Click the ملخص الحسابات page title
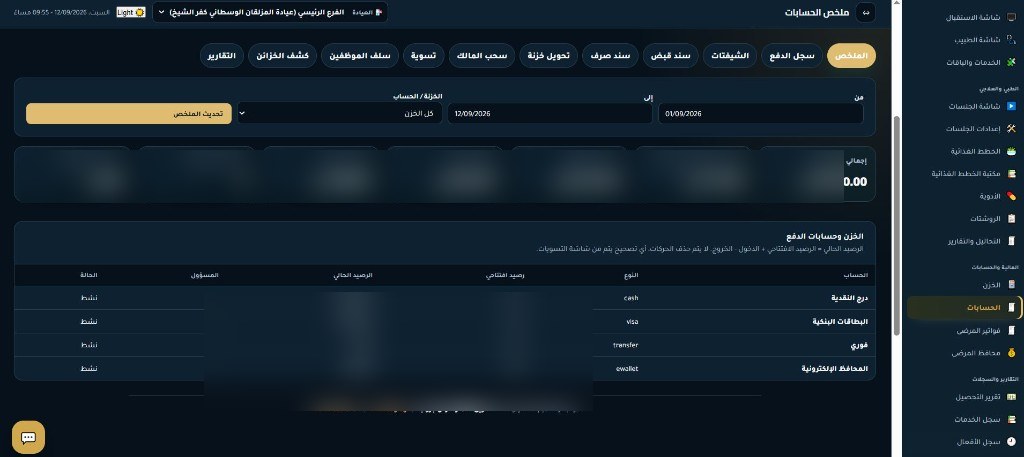 click(x=817, y=12)
